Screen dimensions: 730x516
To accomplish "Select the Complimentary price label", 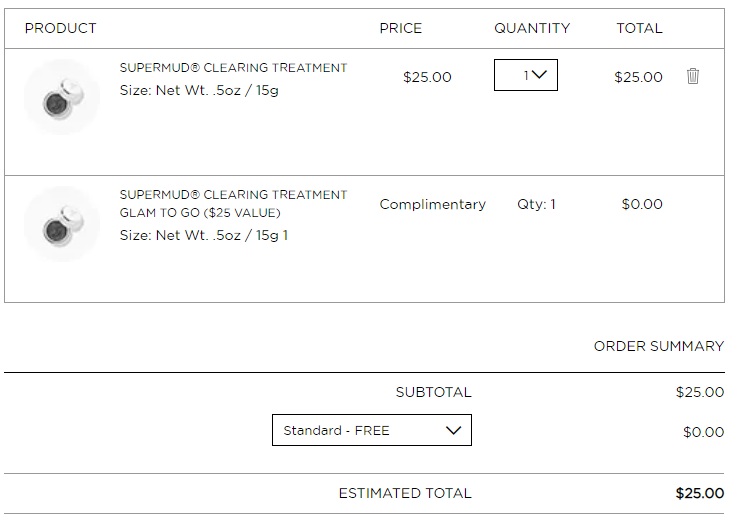I will [433, 204].
